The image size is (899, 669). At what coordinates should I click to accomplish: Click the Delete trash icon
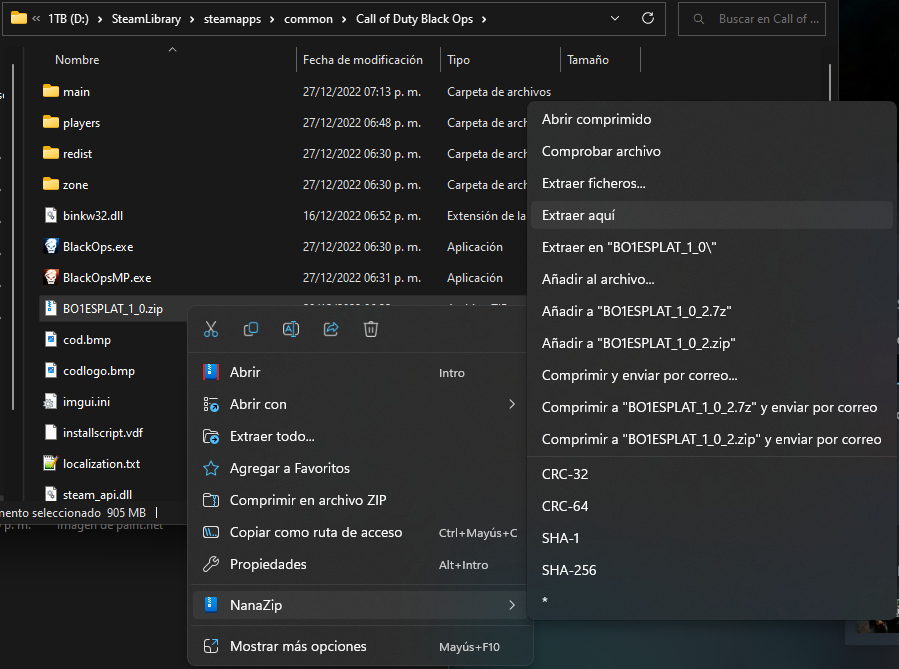(x=371, y=329)
